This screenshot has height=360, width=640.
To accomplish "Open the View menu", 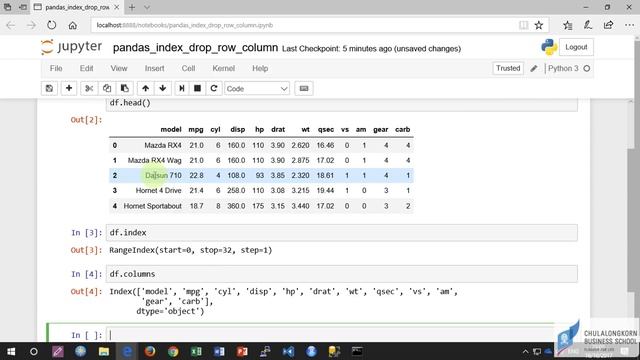I will pyautogui.click(x=119, y=68).
